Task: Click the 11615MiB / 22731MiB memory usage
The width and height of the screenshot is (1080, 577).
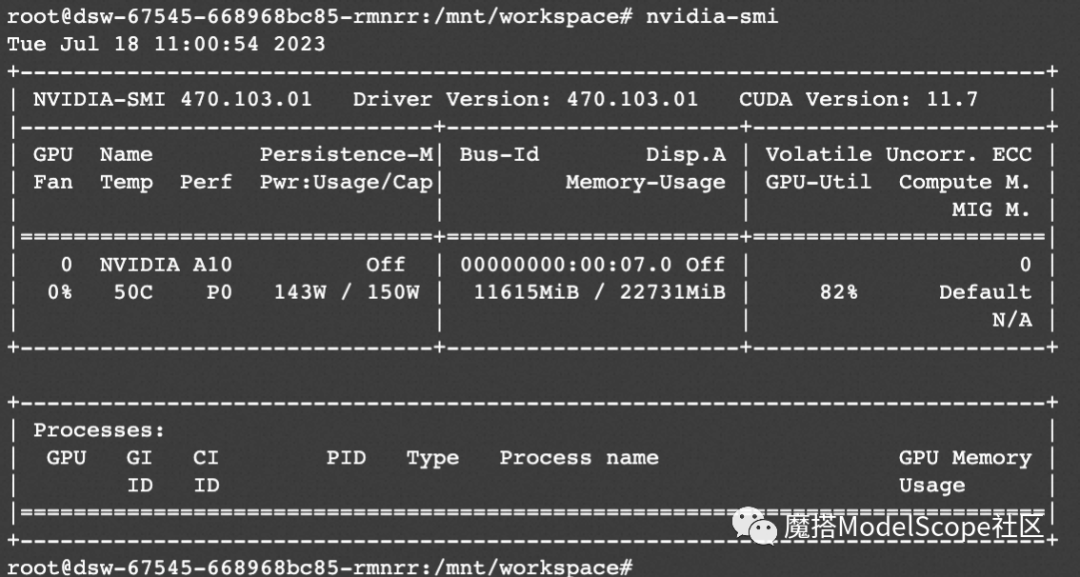Action: (599, 292)
